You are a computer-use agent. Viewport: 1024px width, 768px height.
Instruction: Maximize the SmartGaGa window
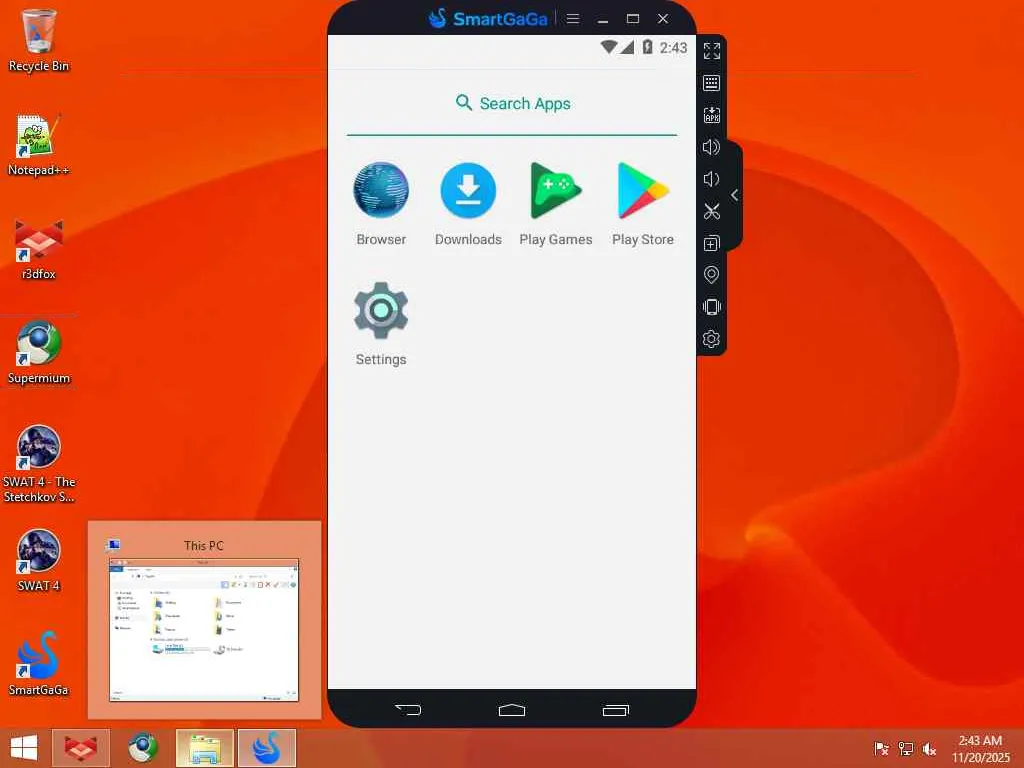(x=633, y=19)
